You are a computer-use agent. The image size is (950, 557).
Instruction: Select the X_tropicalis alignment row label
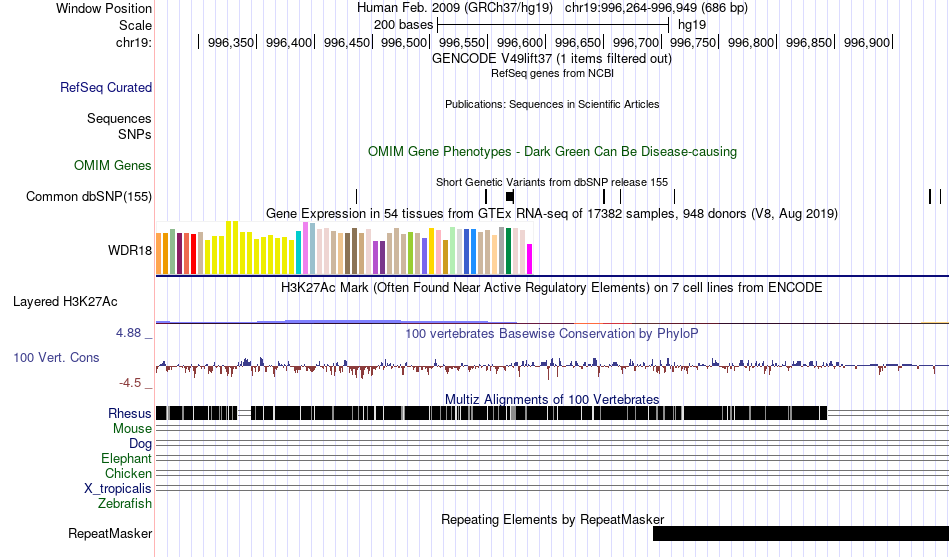click(118, 489)
